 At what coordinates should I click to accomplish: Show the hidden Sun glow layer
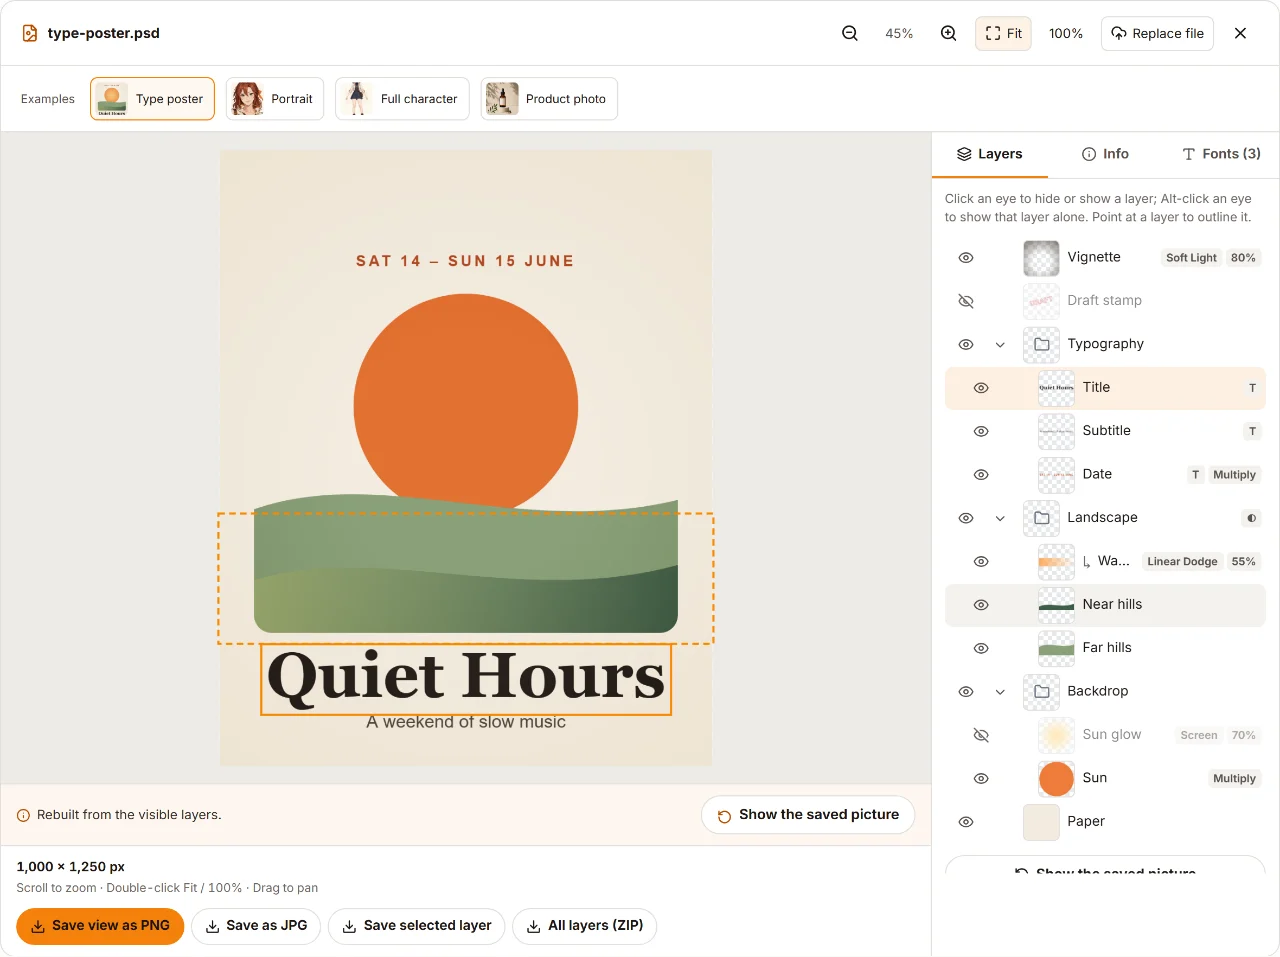click(981, 735)
